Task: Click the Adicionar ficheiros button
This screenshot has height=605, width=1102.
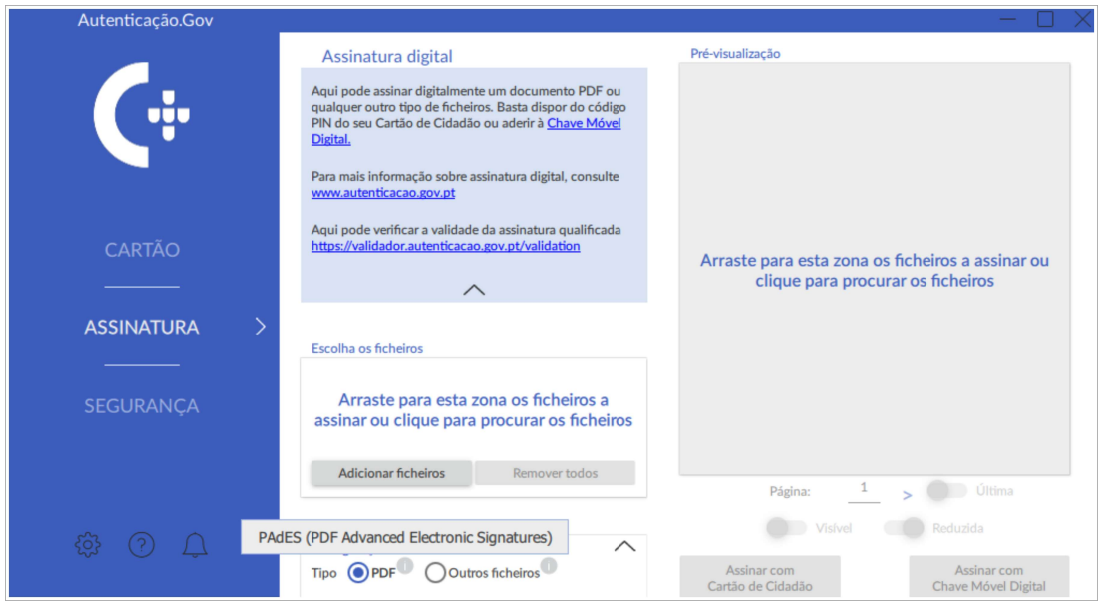Action: click(x=391, y=473)
